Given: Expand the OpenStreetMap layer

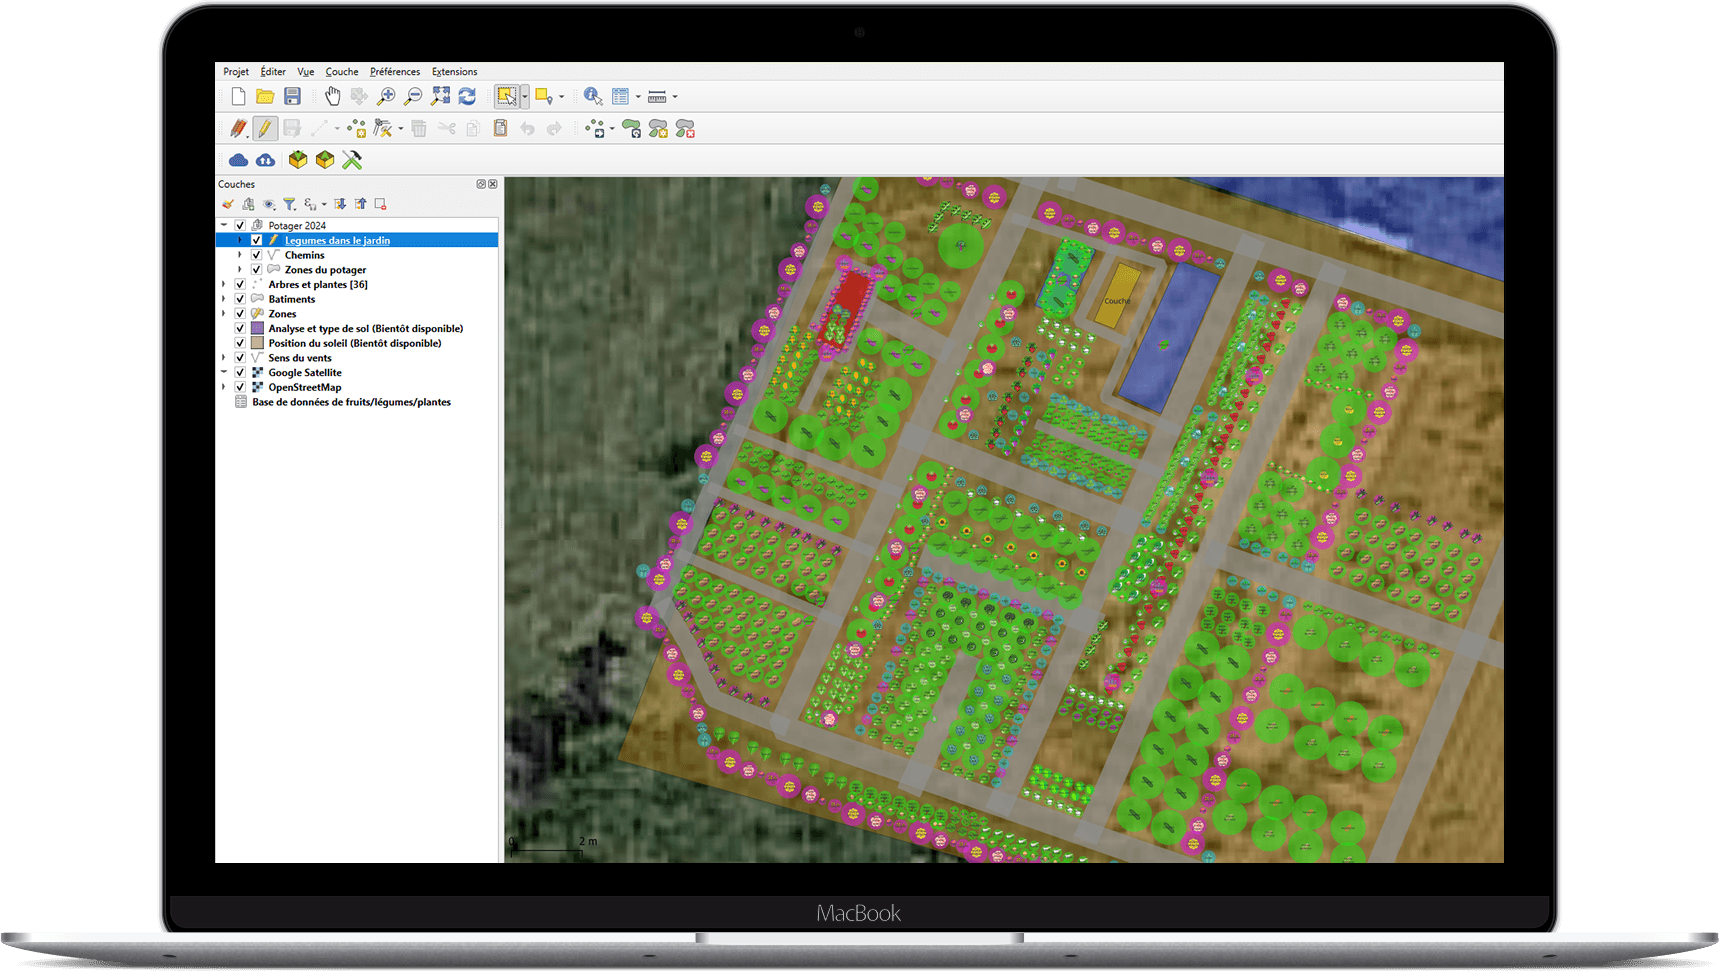Looking at the screenshot, I should click(224, 387).
